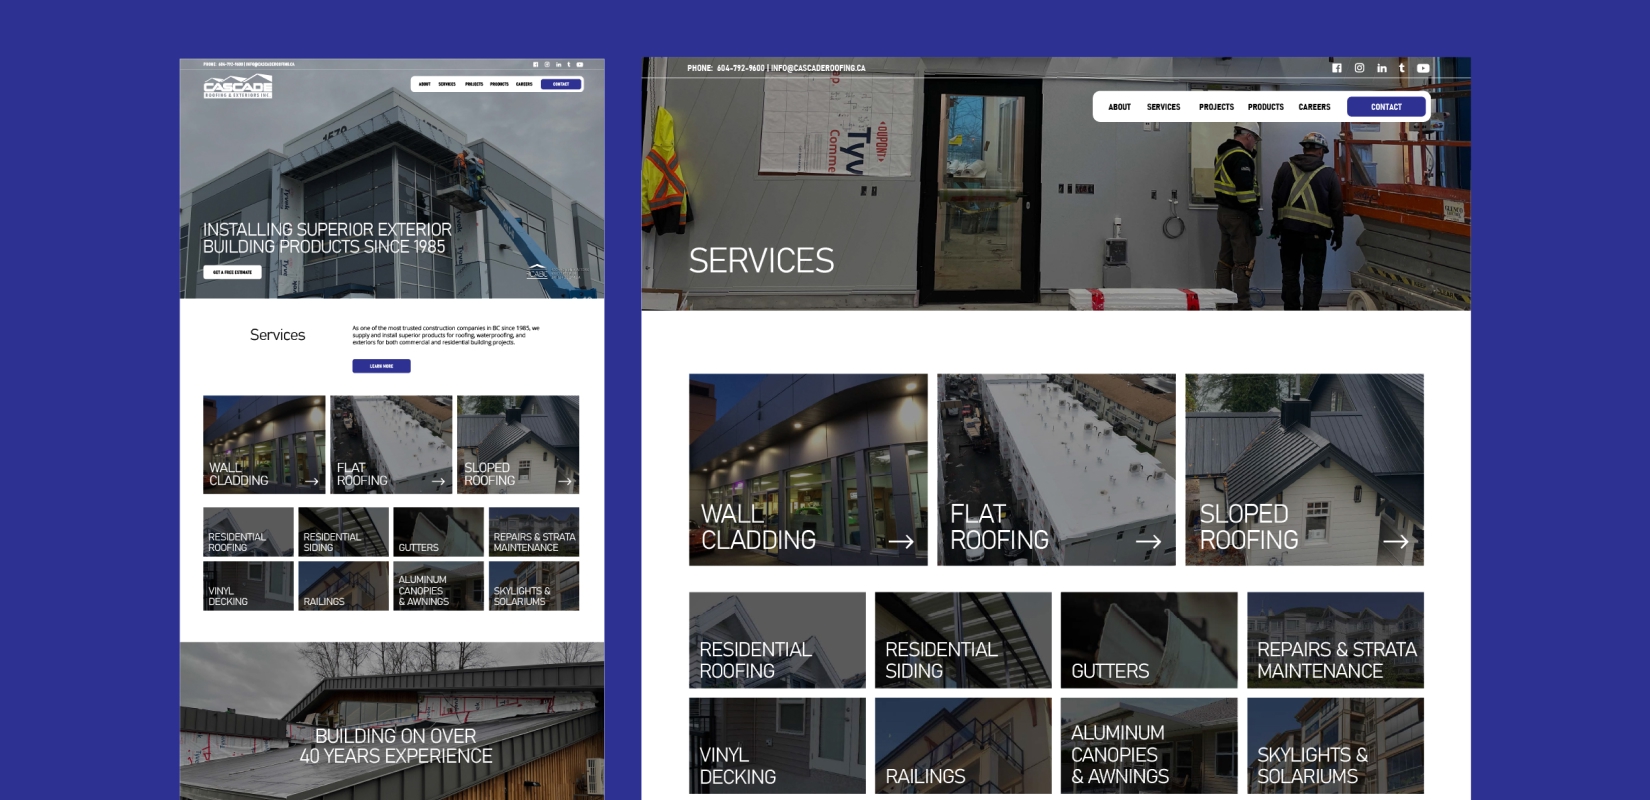
Task: Click arrow icon on large Wall Cladding tile
Action: [901, 541]
